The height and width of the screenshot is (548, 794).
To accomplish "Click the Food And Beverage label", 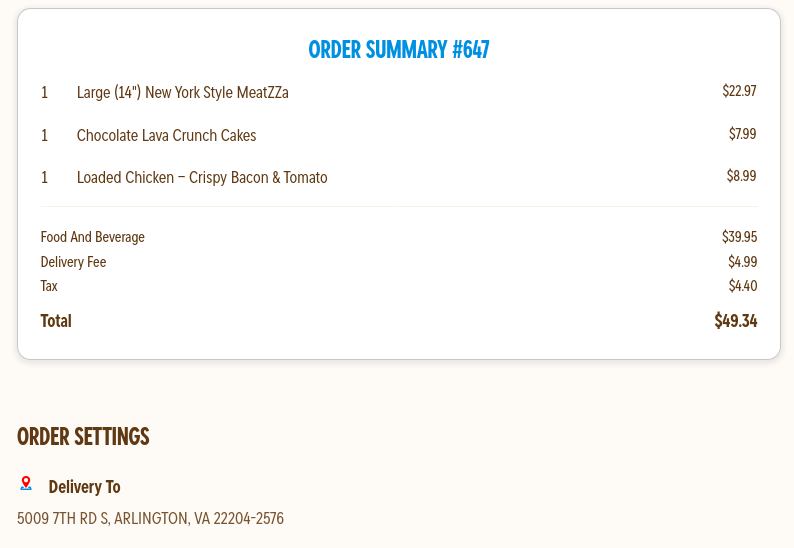I will click(93, 237).
